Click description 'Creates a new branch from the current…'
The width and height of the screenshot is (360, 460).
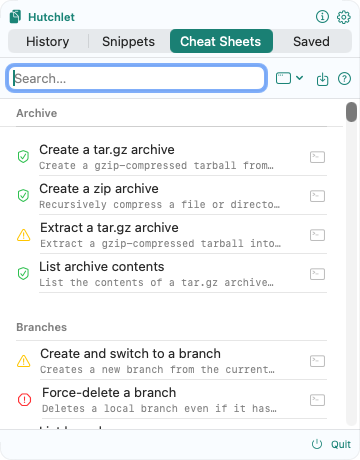[x=157, y=369]
